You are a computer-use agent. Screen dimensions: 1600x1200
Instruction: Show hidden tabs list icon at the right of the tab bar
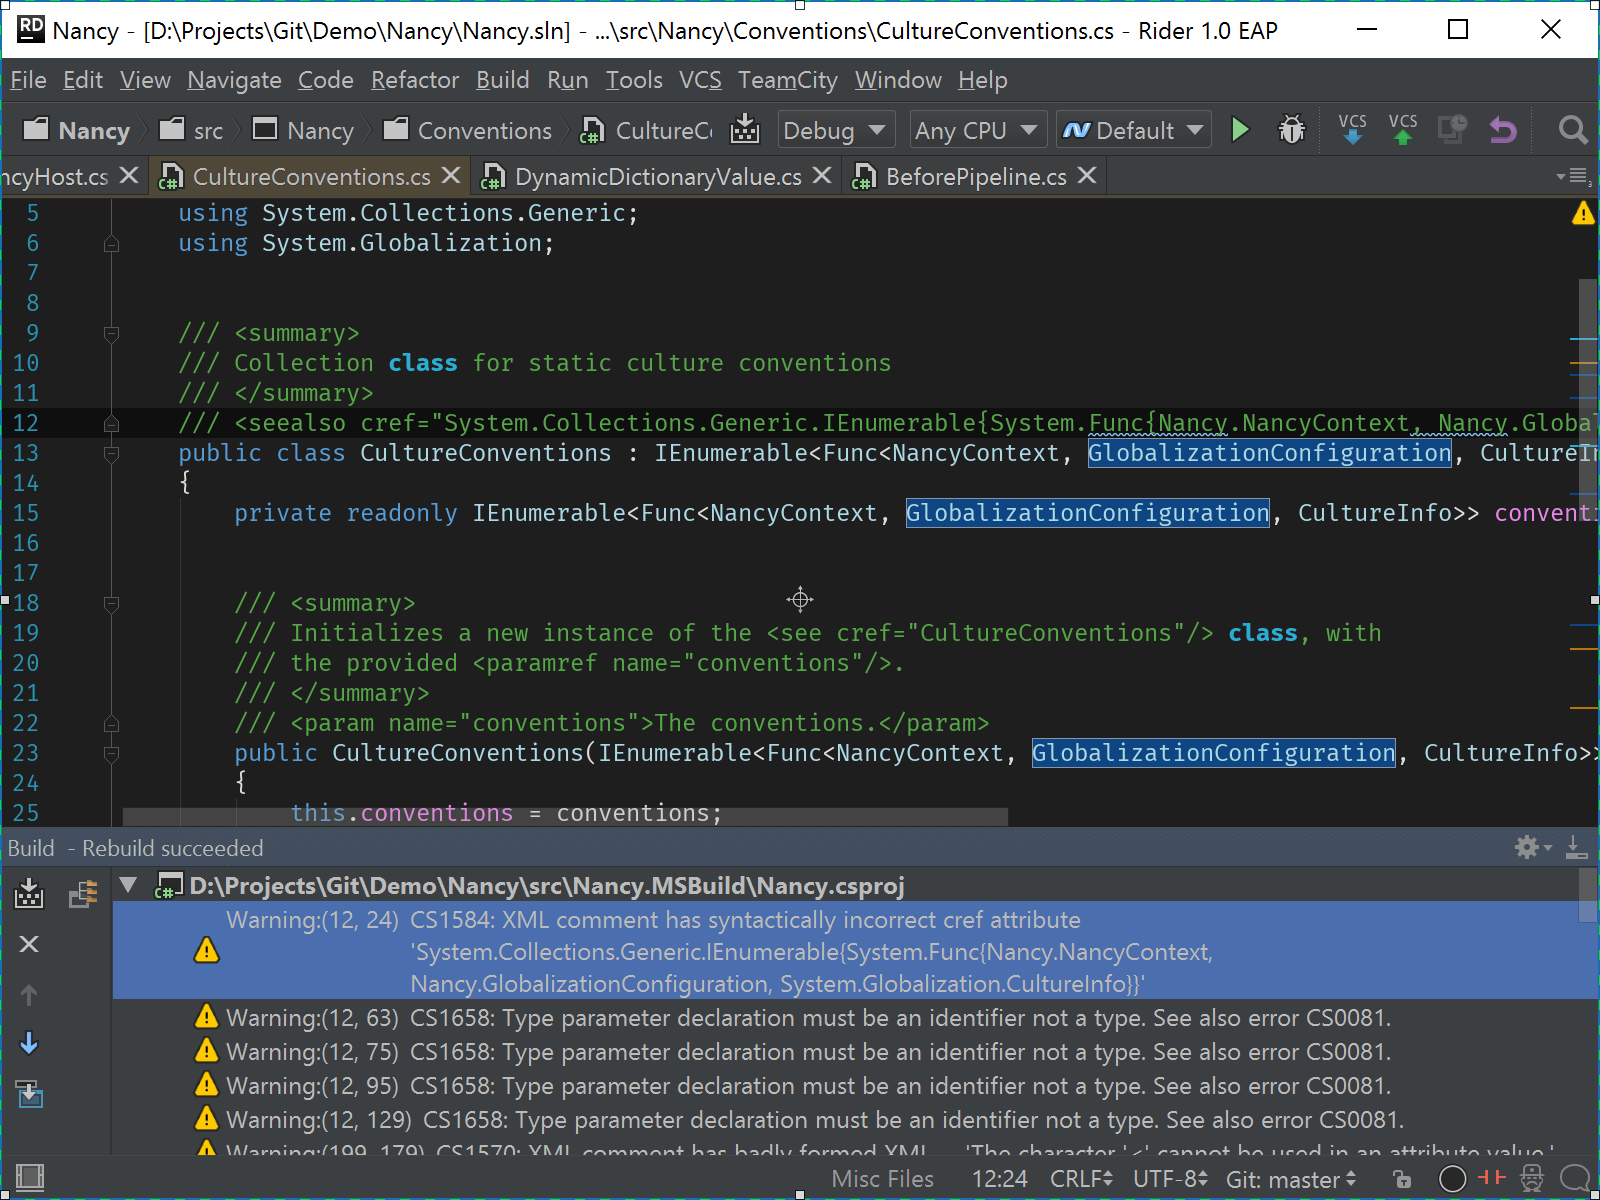1572,176
